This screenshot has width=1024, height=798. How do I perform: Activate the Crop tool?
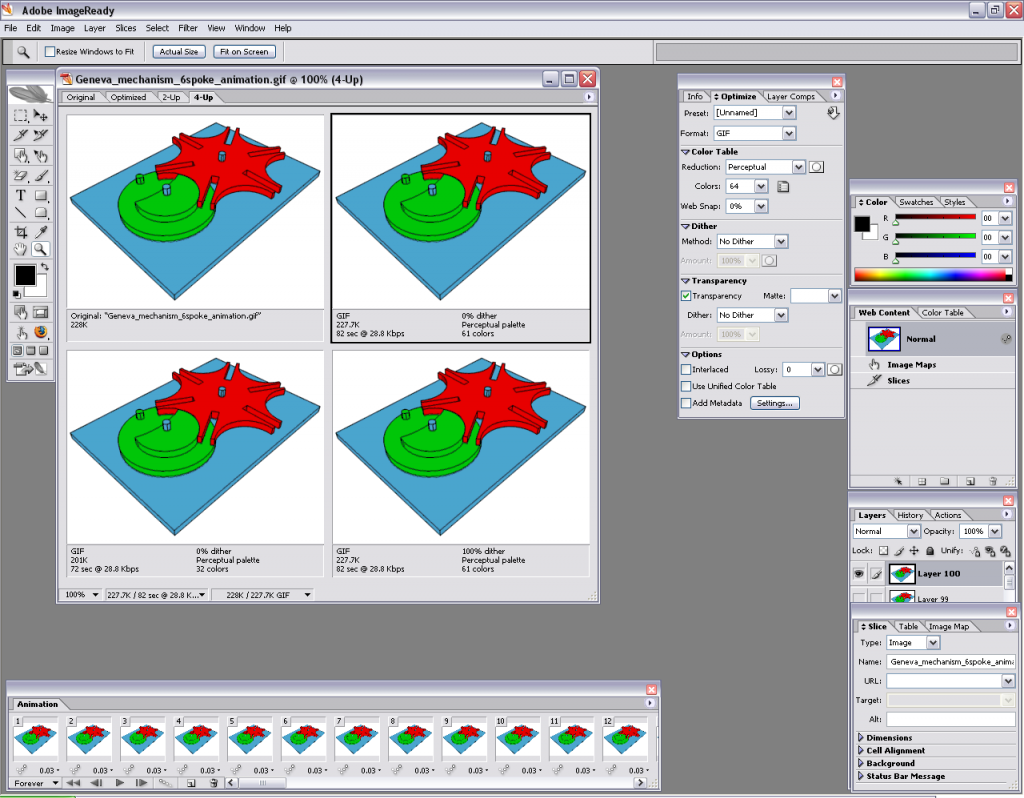click(21, 232)
